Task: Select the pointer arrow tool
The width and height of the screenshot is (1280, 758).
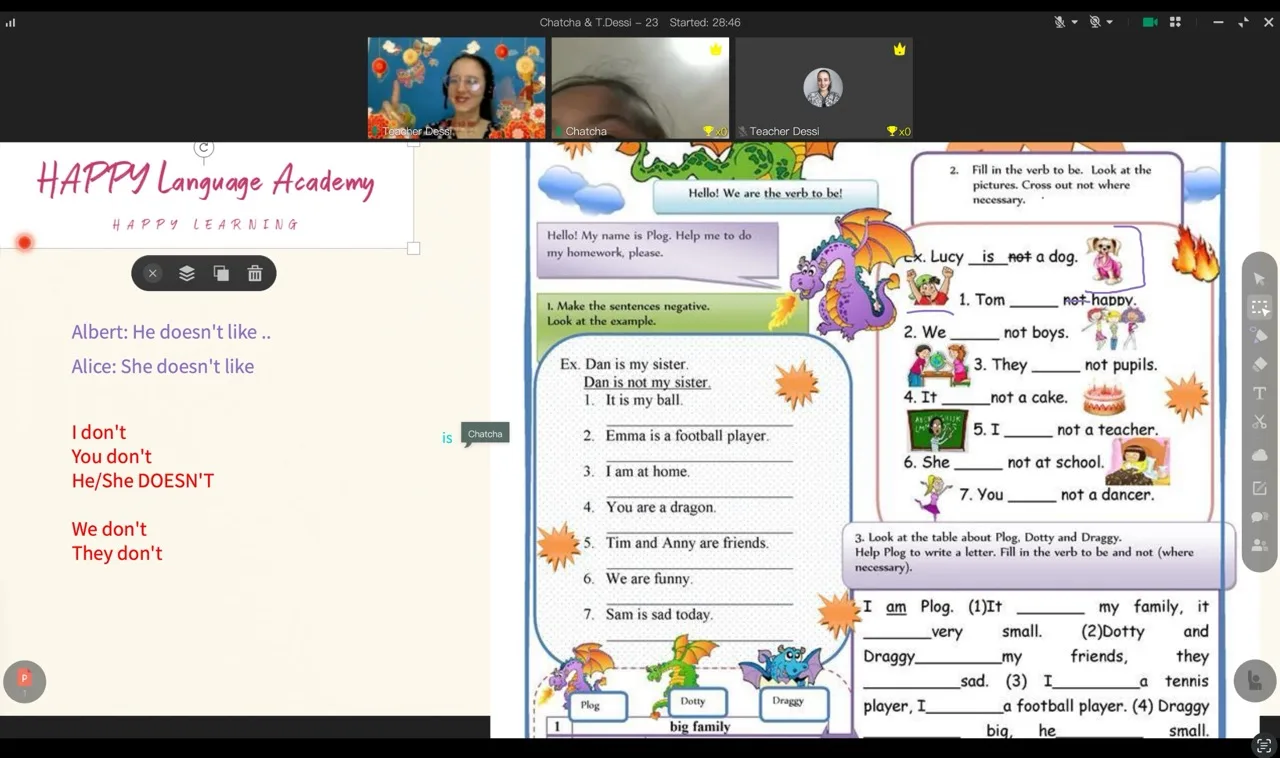Action: (x=1259, y=279)
